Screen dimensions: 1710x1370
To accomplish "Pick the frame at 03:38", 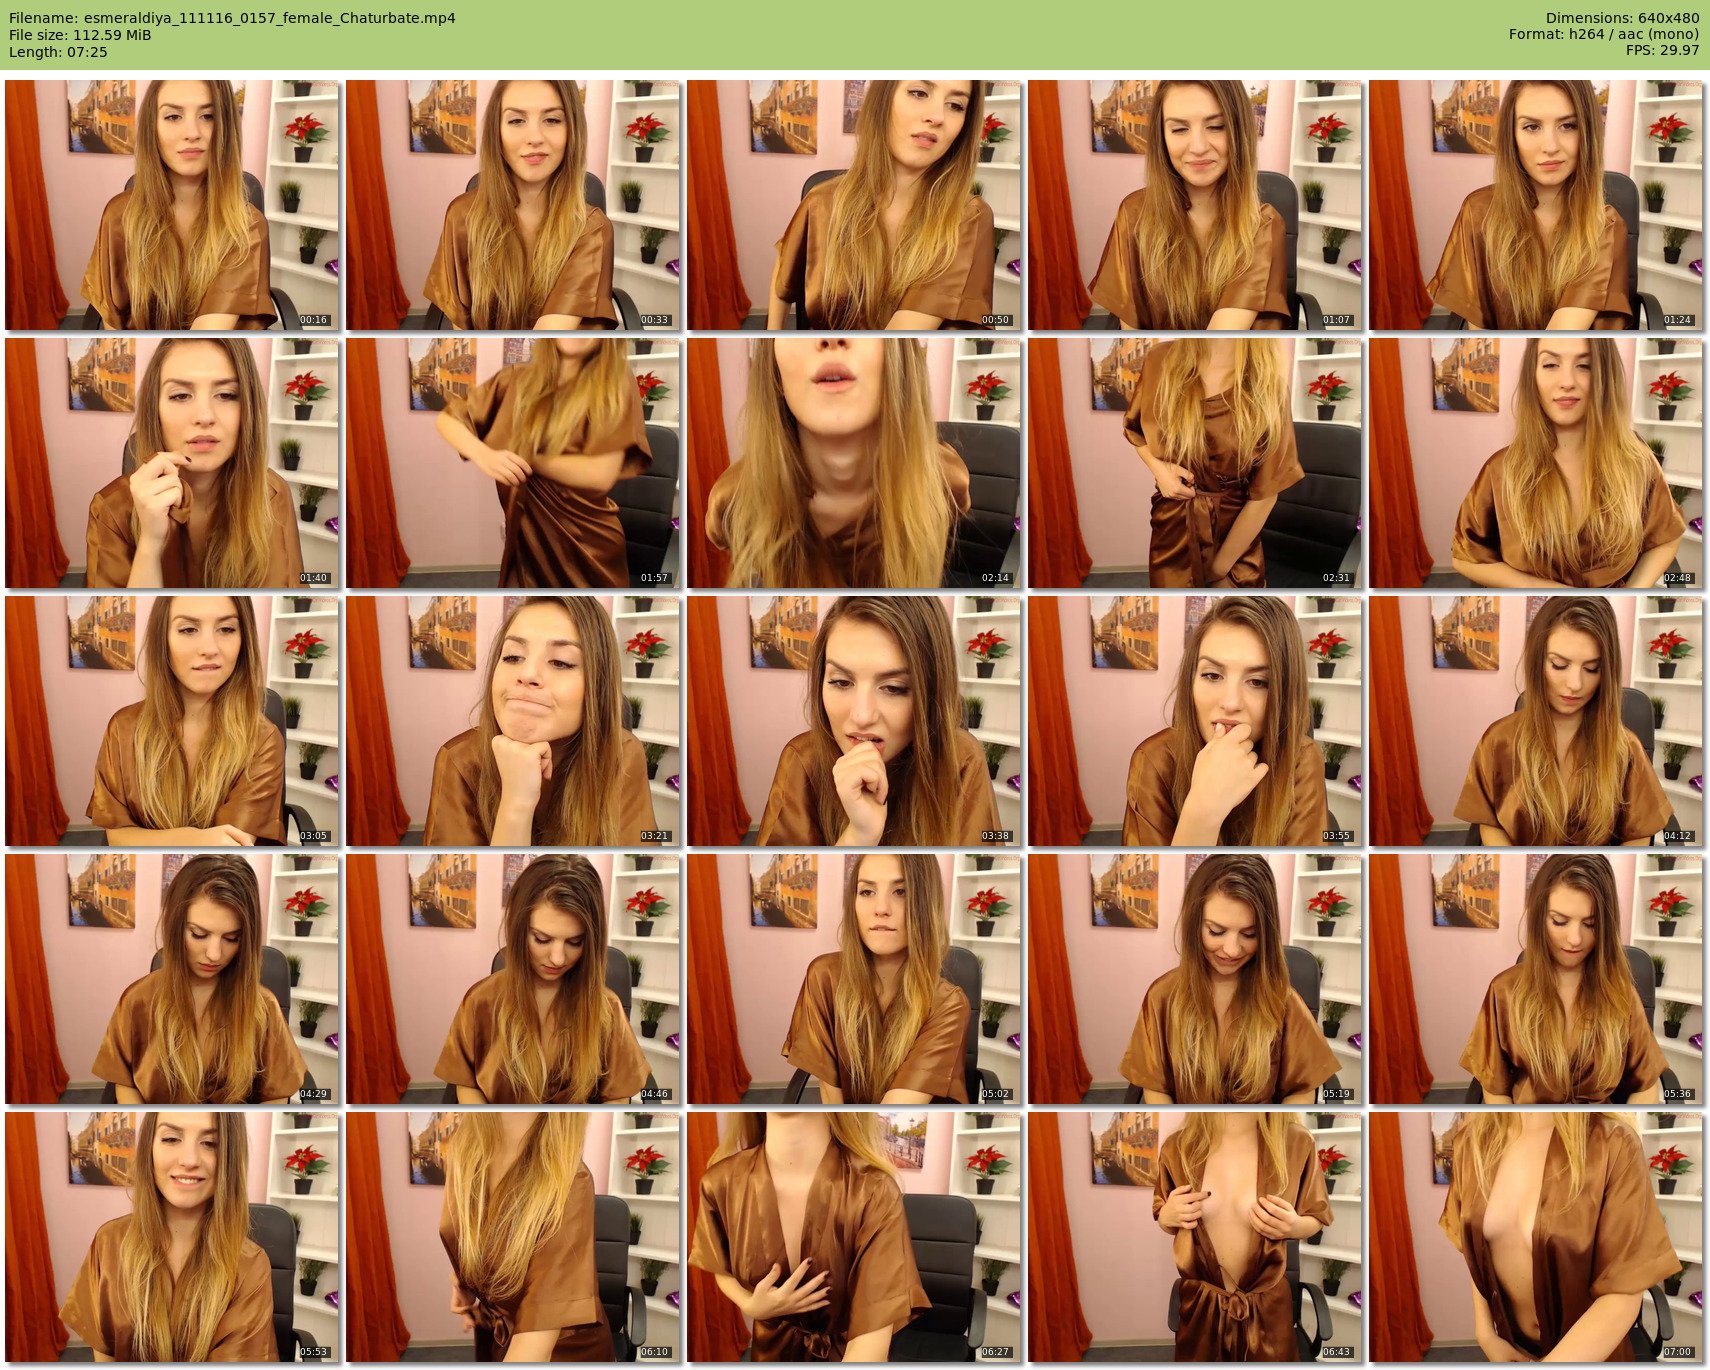I will click(854, 721).
